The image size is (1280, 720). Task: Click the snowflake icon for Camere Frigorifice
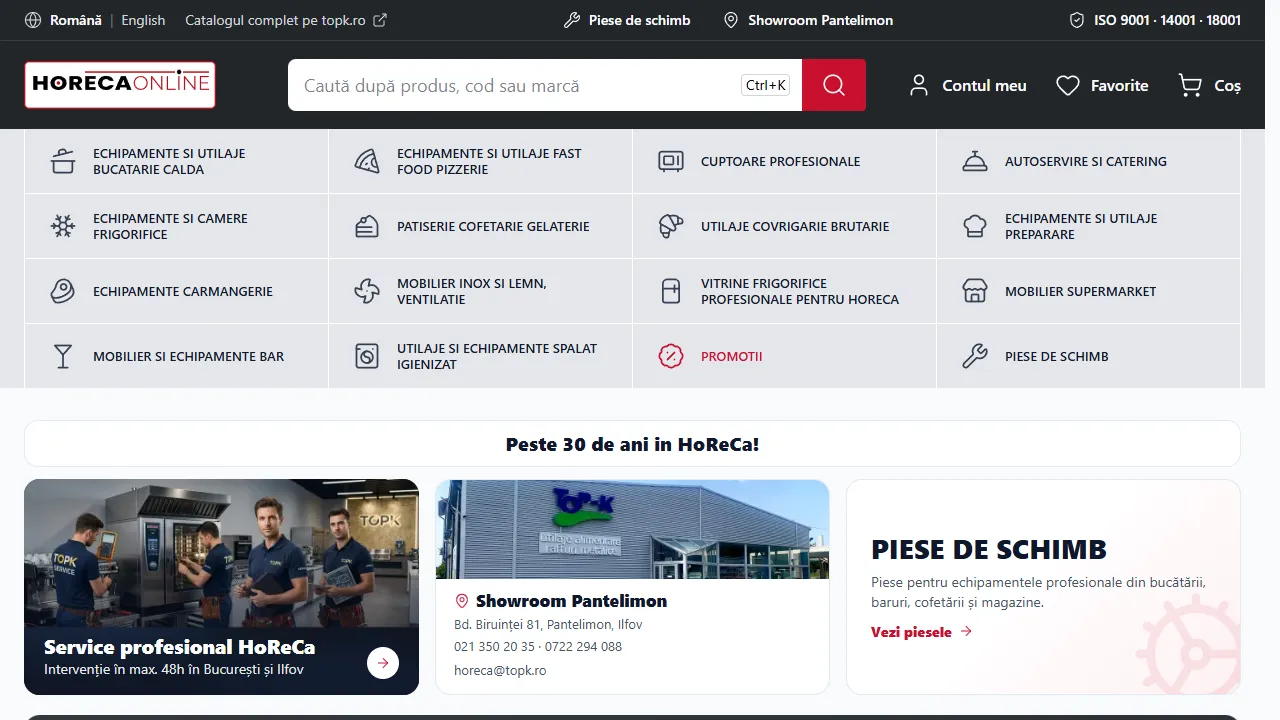coord(63,226)
